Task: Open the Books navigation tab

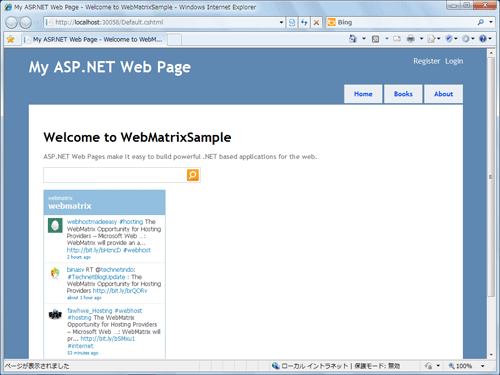Action: tap(403, 94)
